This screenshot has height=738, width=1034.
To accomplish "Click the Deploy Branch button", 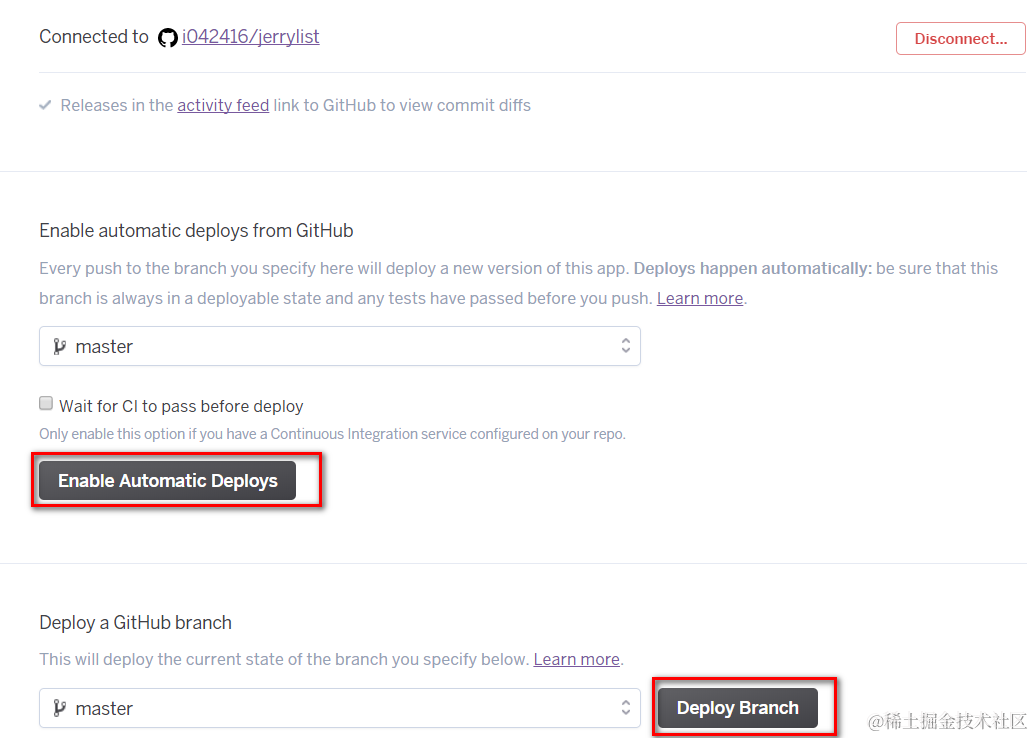I will click(x=737, y=708).
